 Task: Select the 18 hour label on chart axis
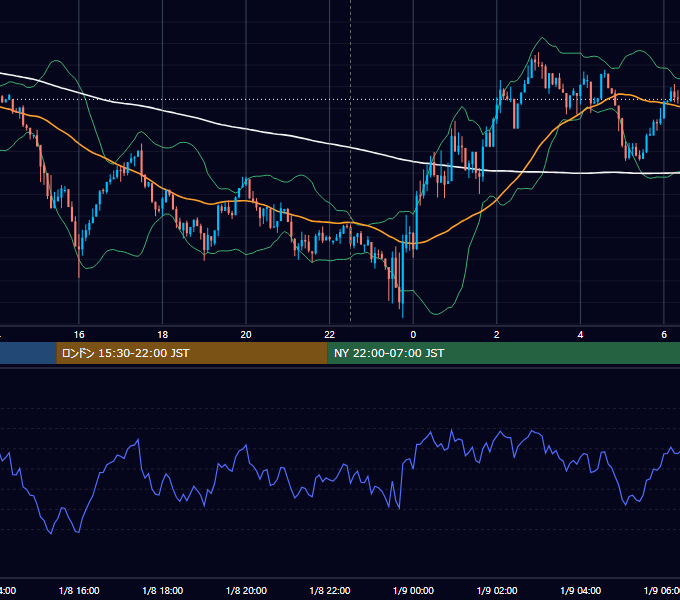point(162,335)
